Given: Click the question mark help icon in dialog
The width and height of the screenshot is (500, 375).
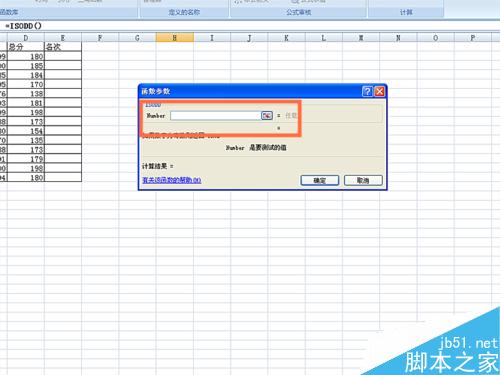Looking at the screenshot, I should tap(367, 91).
